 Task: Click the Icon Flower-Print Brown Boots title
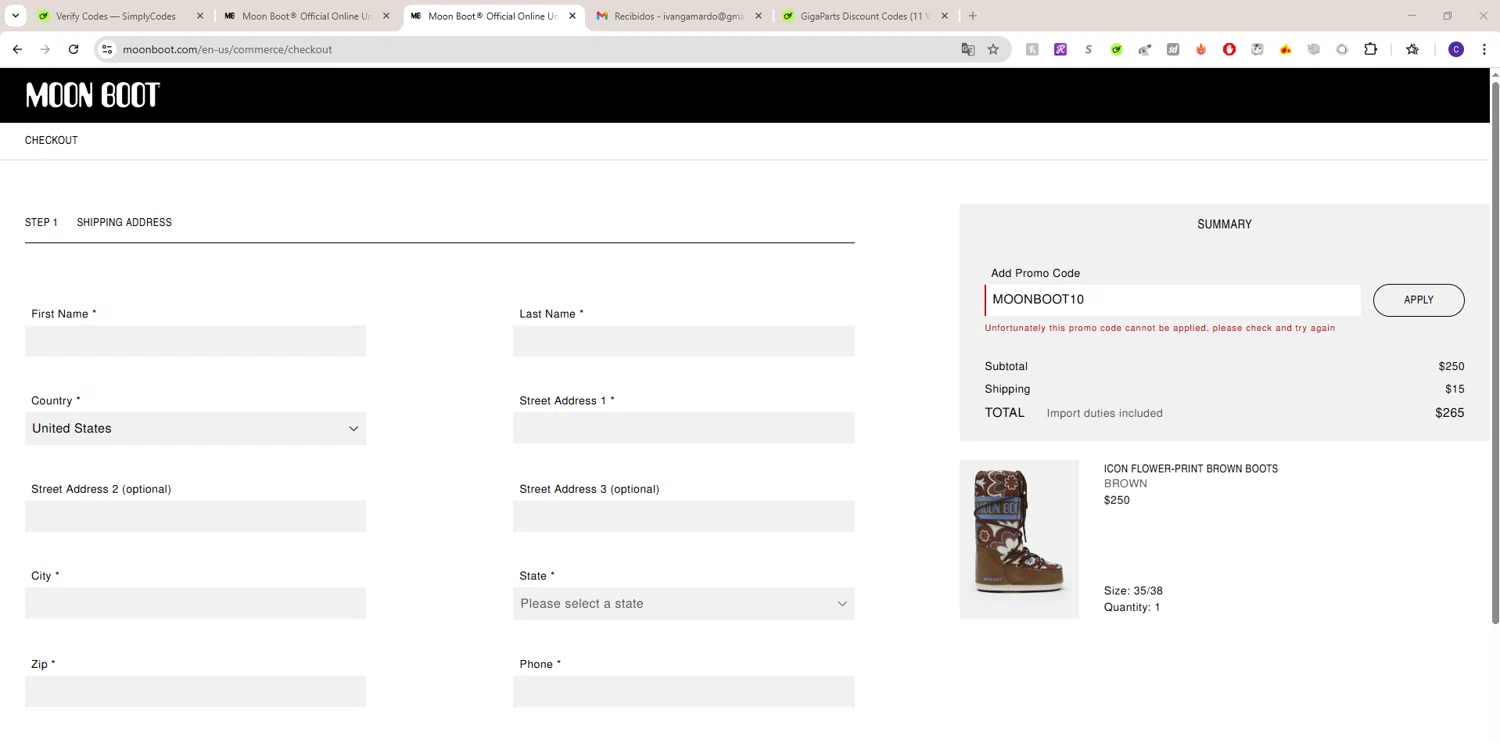click(x=1191, y=468)
